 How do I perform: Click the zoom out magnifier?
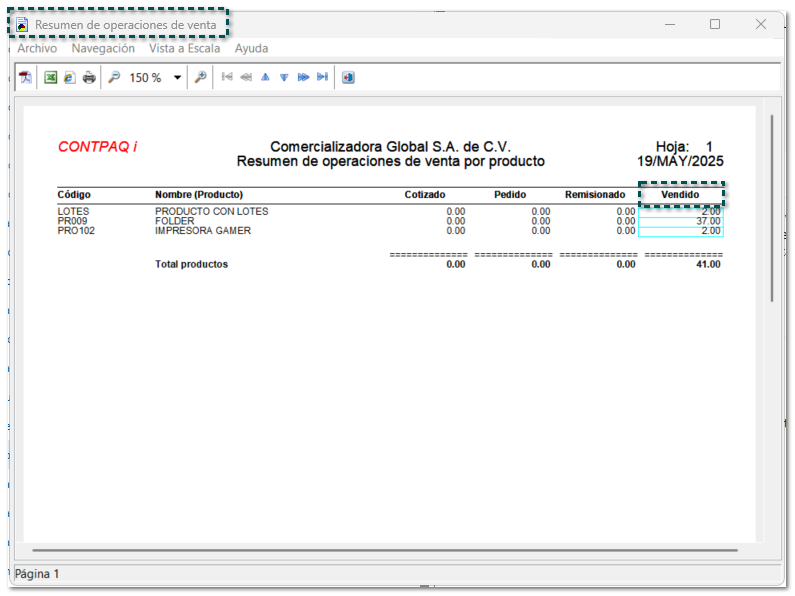(114, 77)
